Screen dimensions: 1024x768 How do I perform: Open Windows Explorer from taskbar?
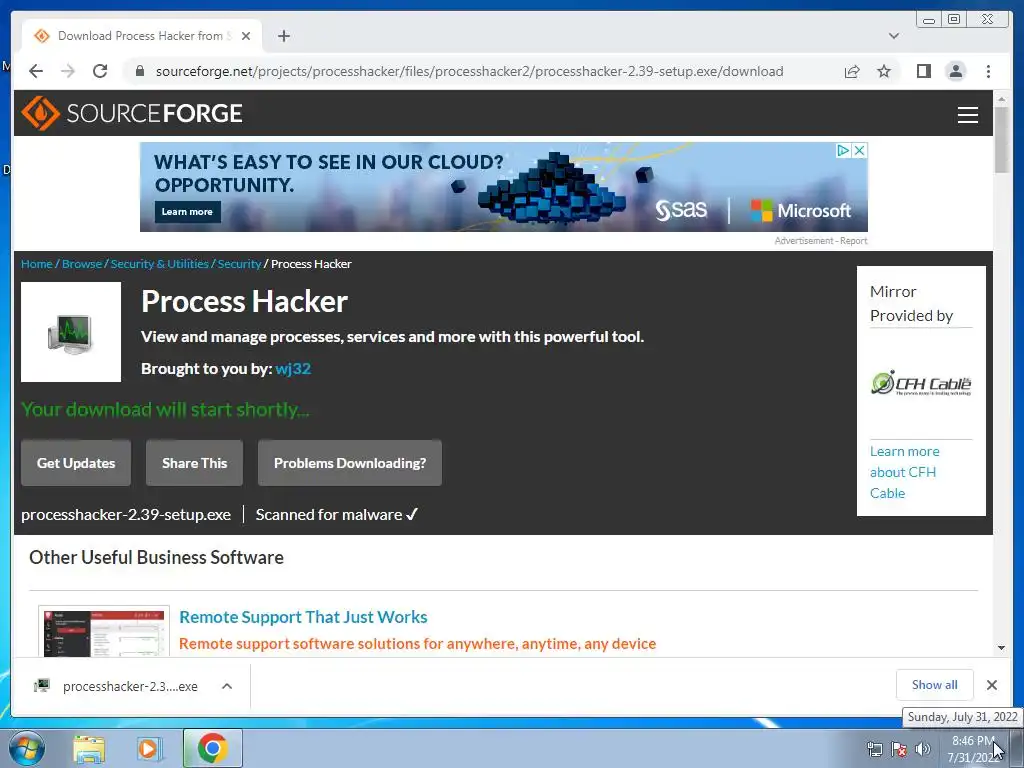coord(88,749)
